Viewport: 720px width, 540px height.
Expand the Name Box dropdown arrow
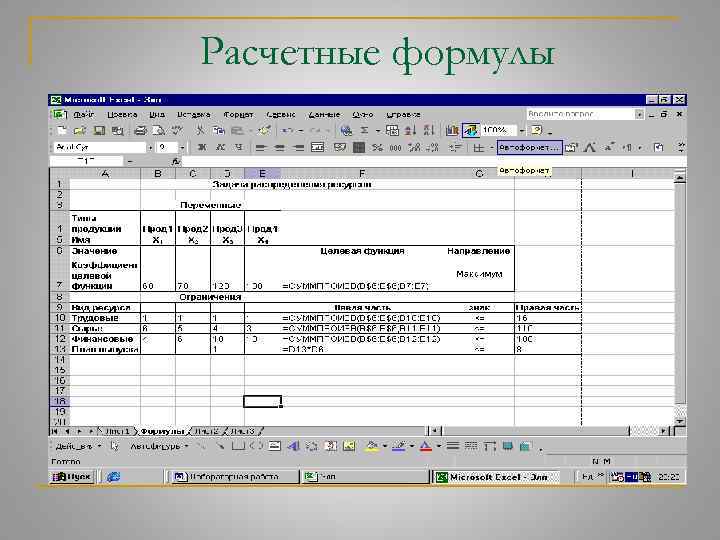130,162
